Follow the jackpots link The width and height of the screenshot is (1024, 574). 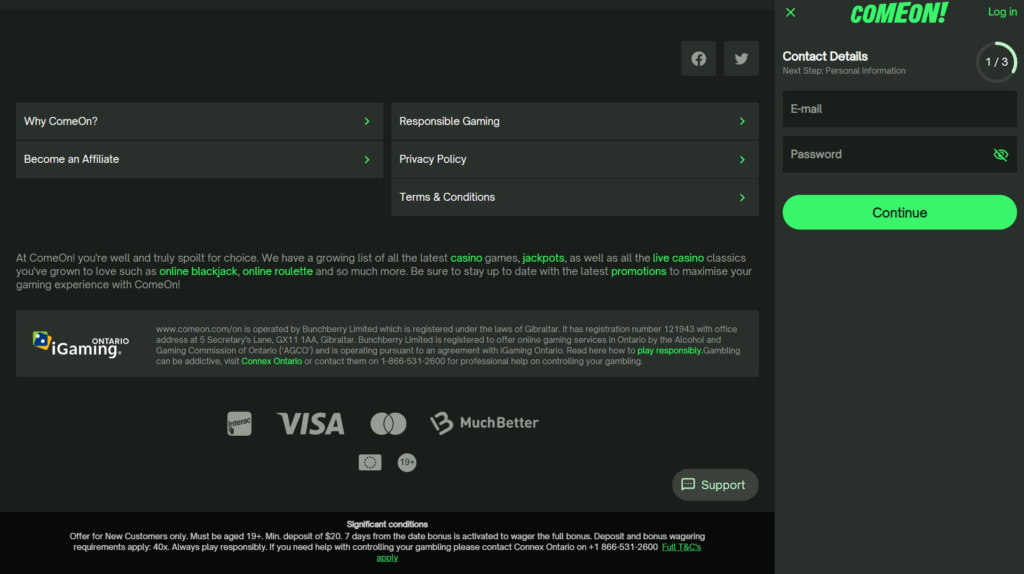(x=543, y=258)
